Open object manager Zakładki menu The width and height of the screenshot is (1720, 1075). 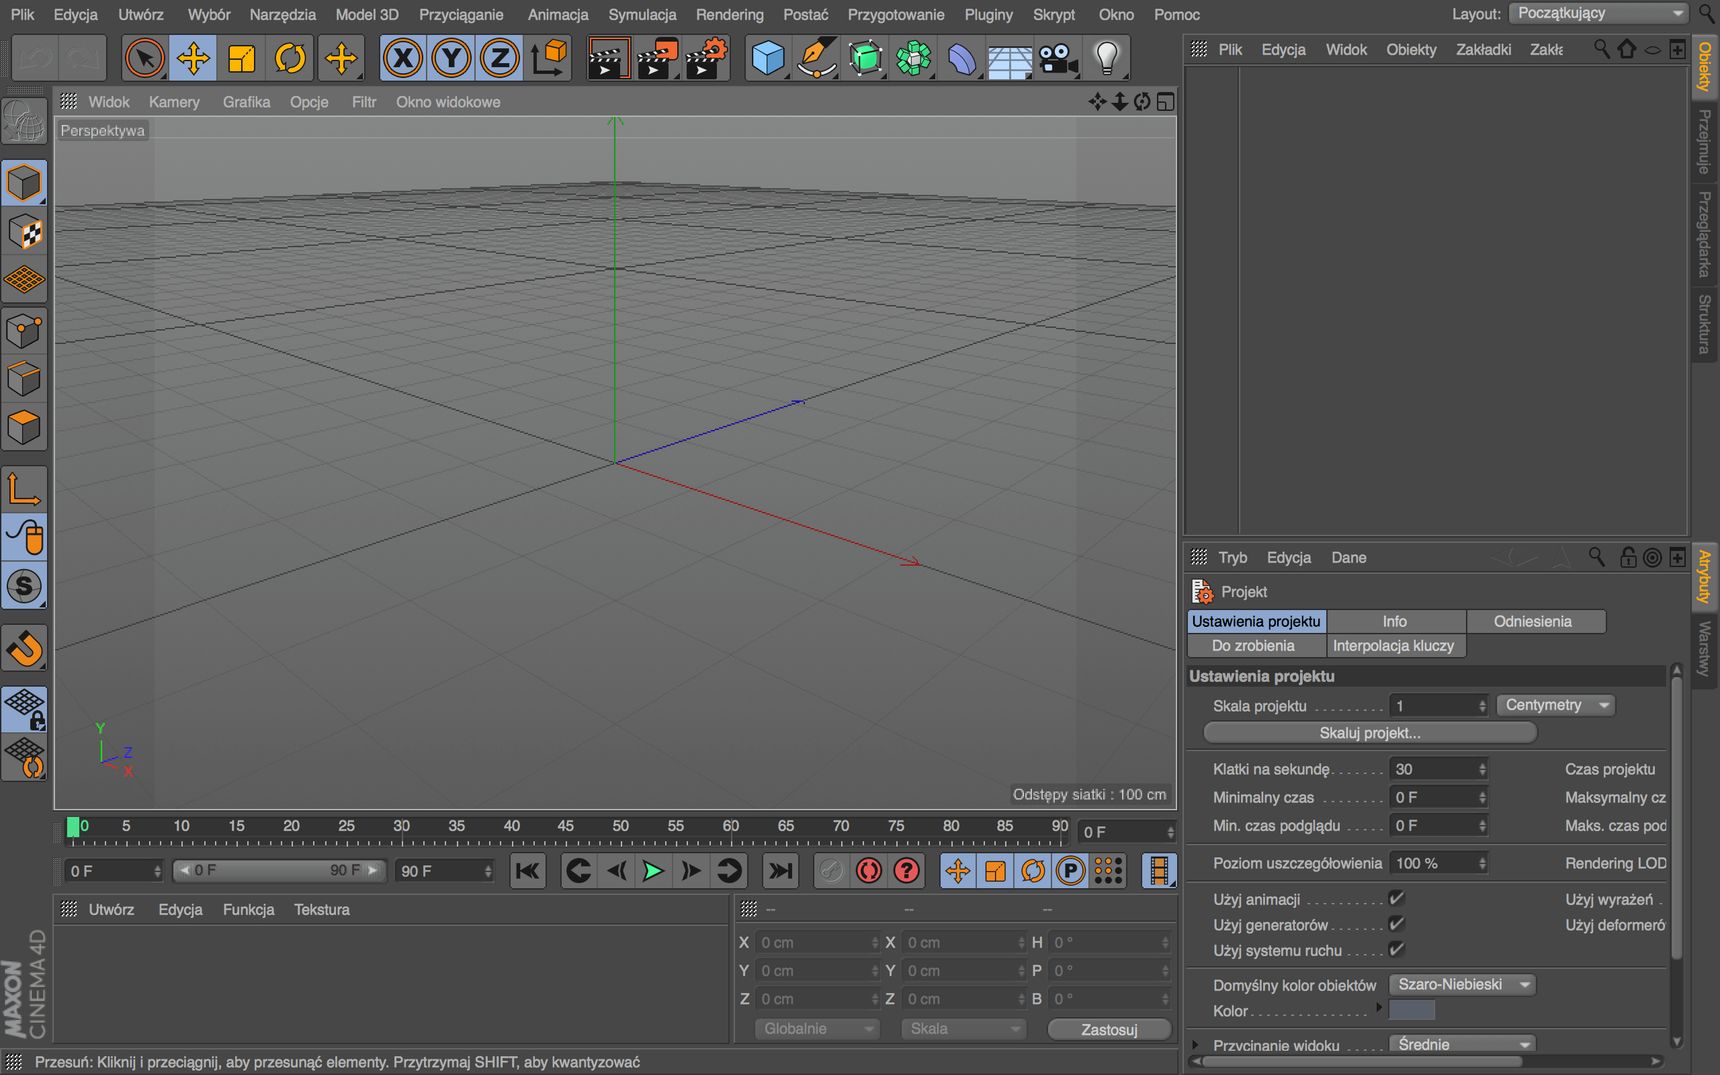click(x=1483, y=49)
